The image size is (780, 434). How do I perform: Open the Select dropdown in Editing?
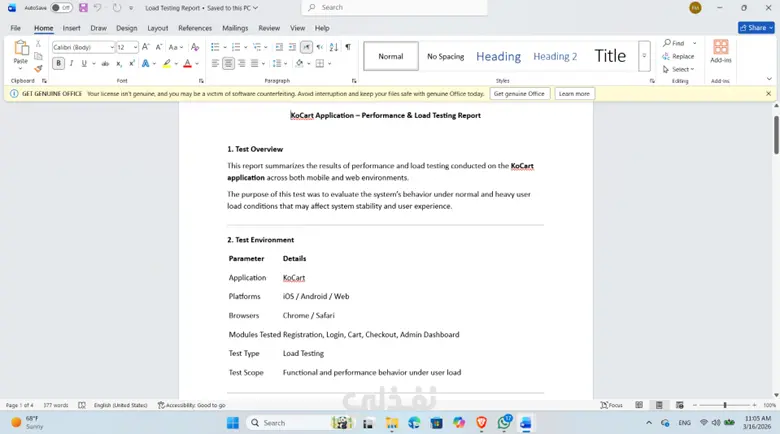pyautogui.click(x=678, y=69)
